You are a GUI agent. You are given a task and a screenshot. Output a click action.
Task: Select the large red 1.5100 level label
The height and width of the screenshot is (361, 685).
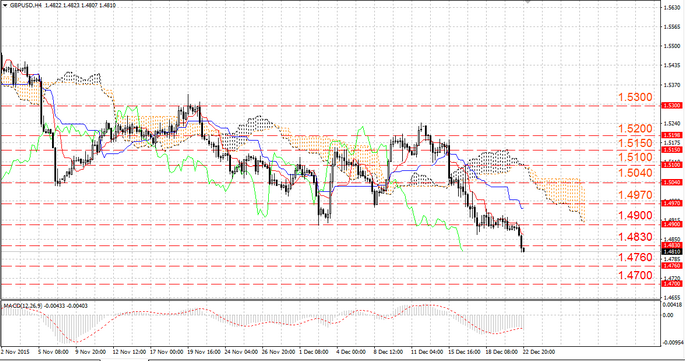click(x=635, y=157)
